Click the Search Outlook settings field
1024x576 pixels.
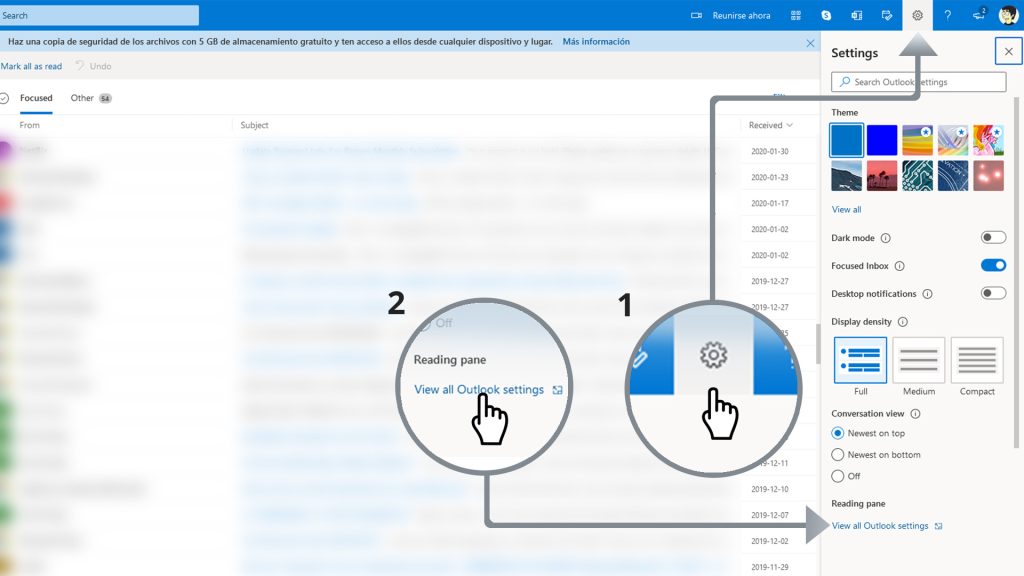[918, 82]
